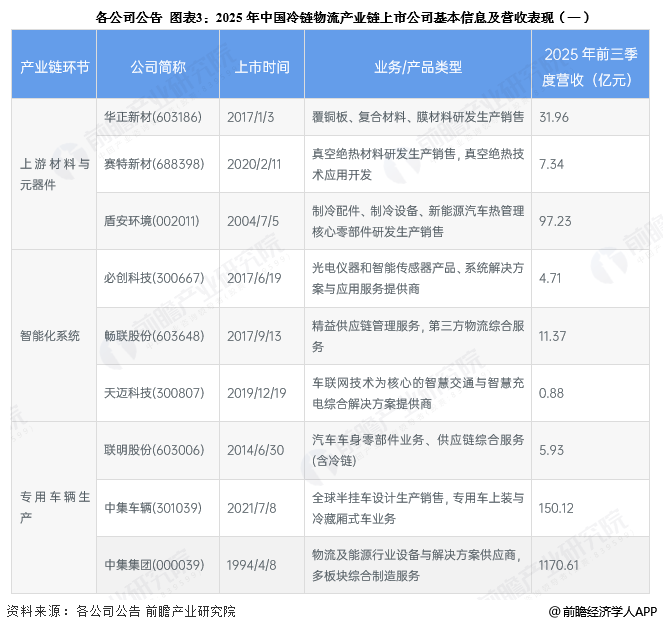Click revenue value 5.93
Screen dimensions: 663x623
[x=551, y=450]
